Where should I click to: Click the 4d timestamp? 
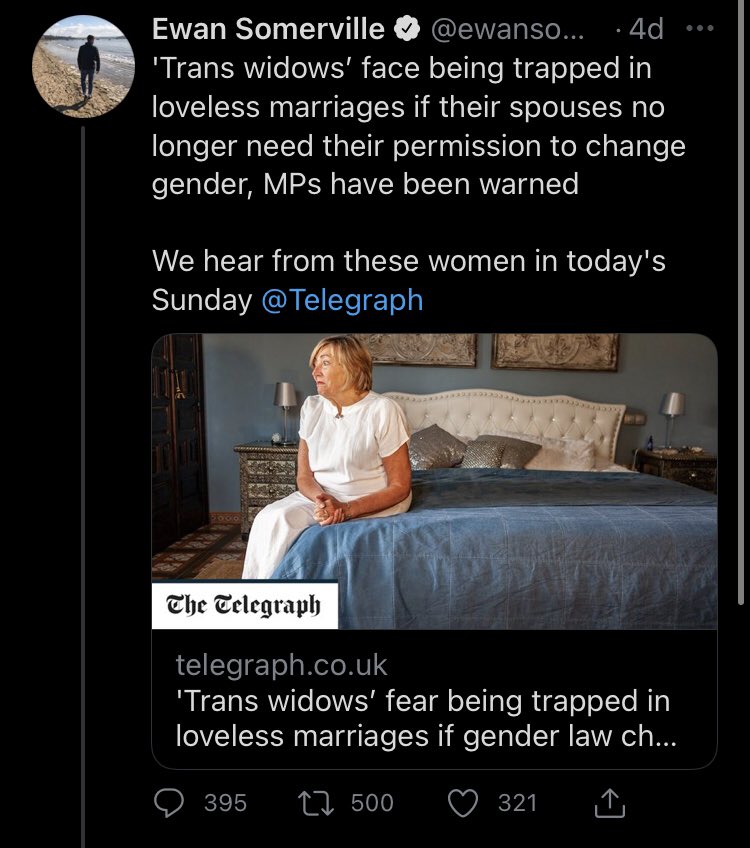(x=645, y=30)
